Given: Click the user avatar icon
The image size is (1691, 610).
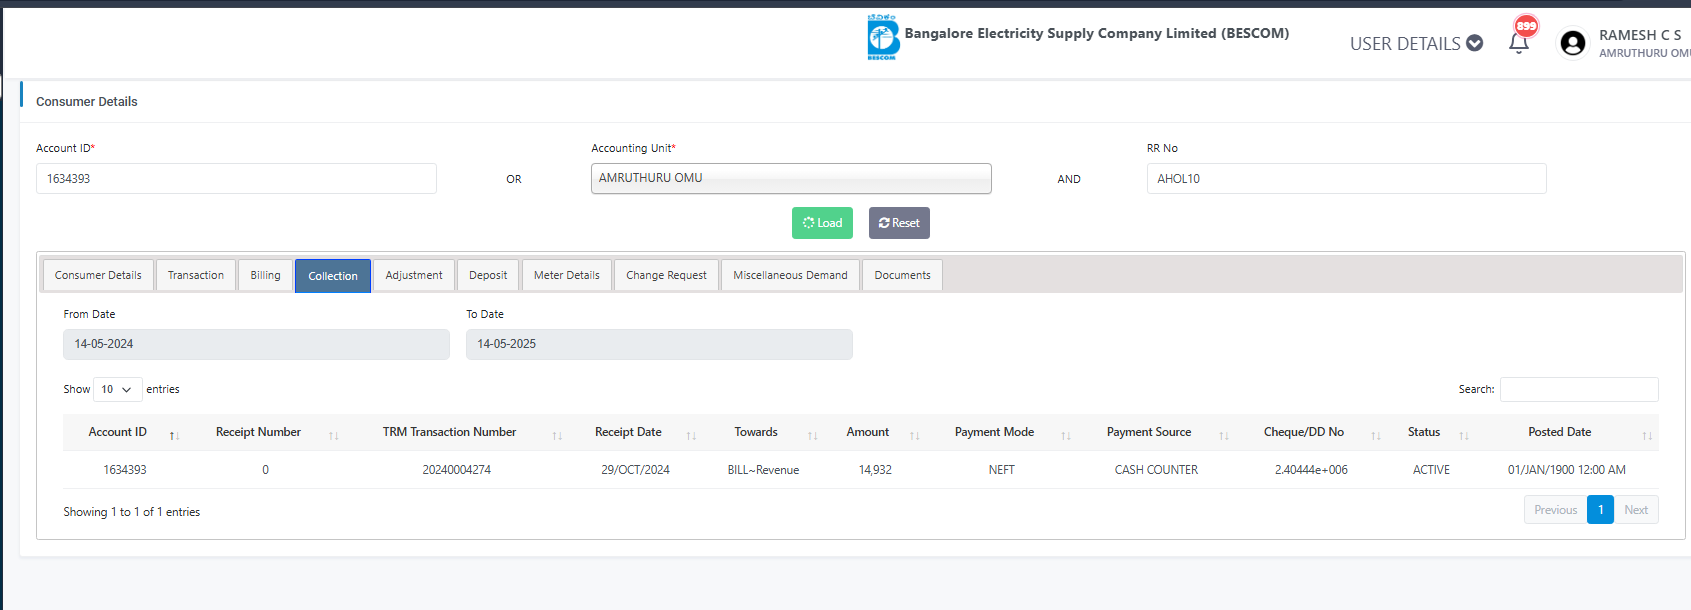Looking at the screenshot, I should pyautogui.click(x=1572, y=43).
